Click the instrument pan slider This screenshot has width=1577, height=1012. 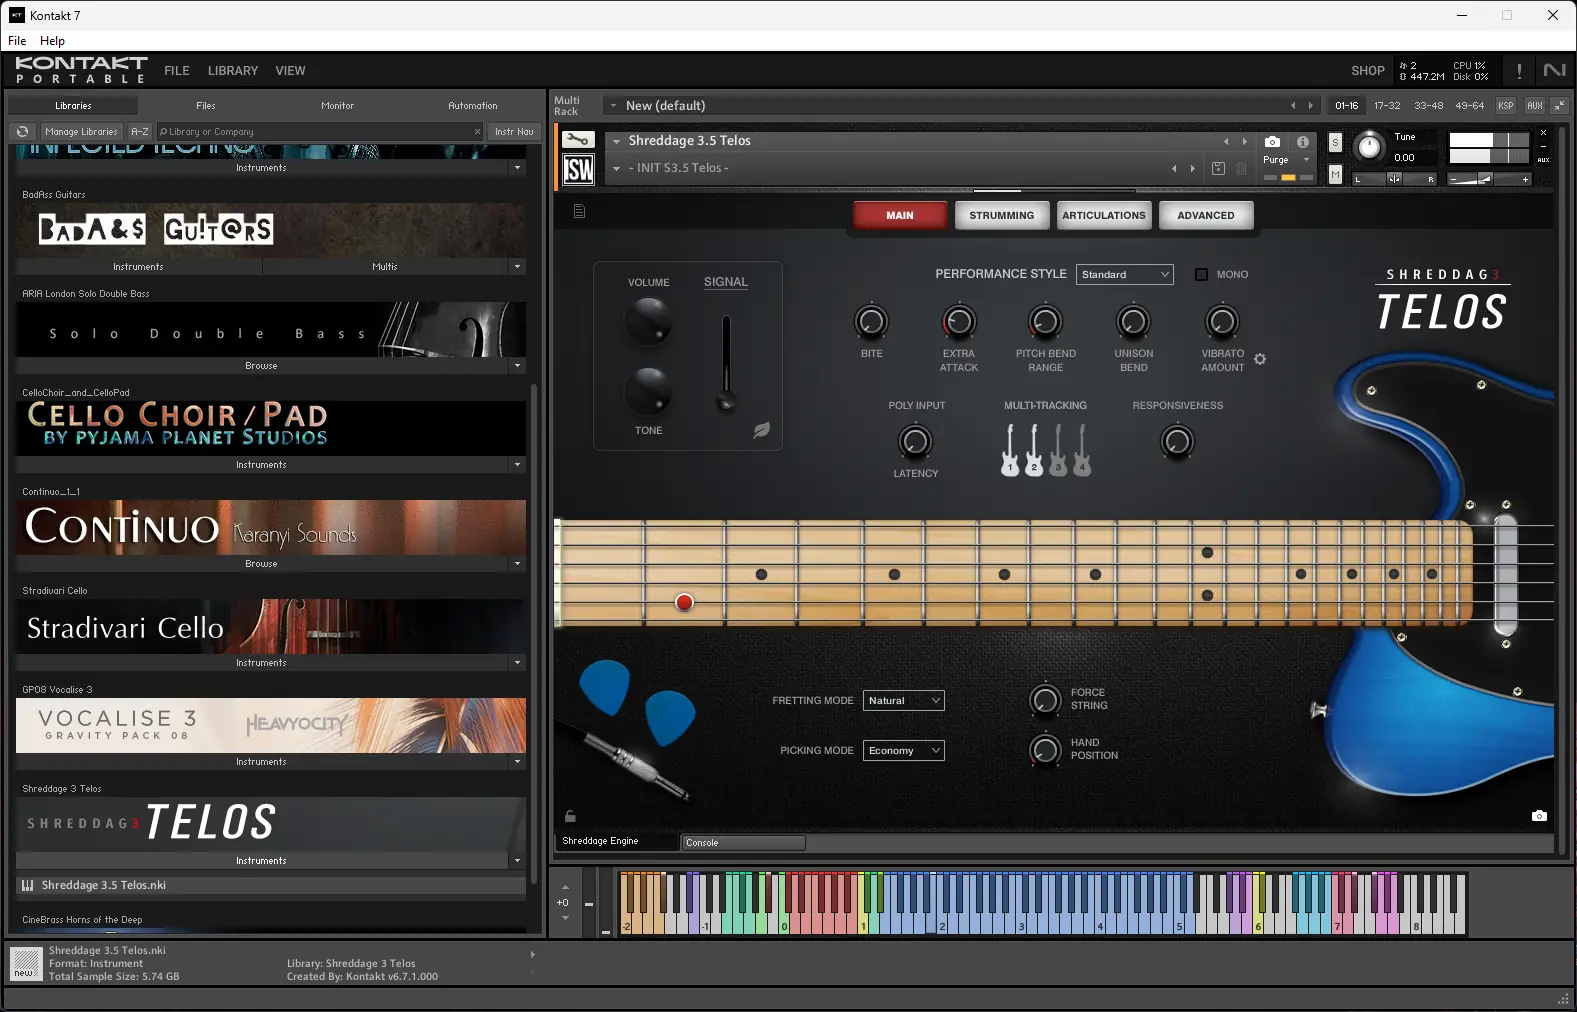pyautogui.click(x=1395, y=179)
